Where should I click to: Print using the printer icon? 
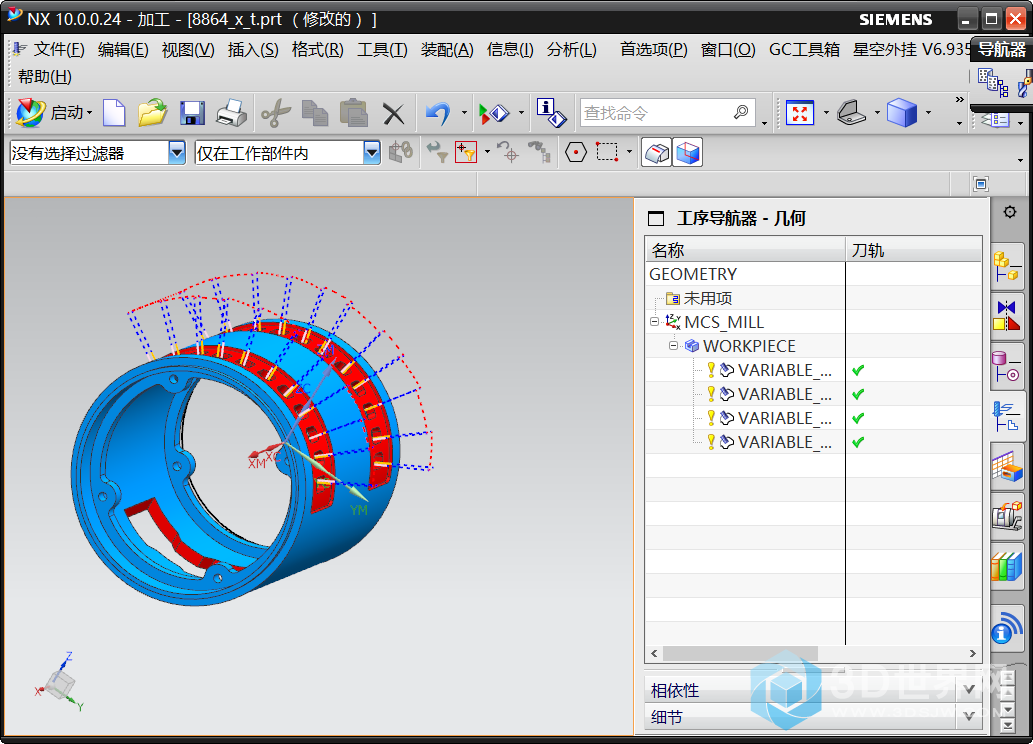click(231, 113)
